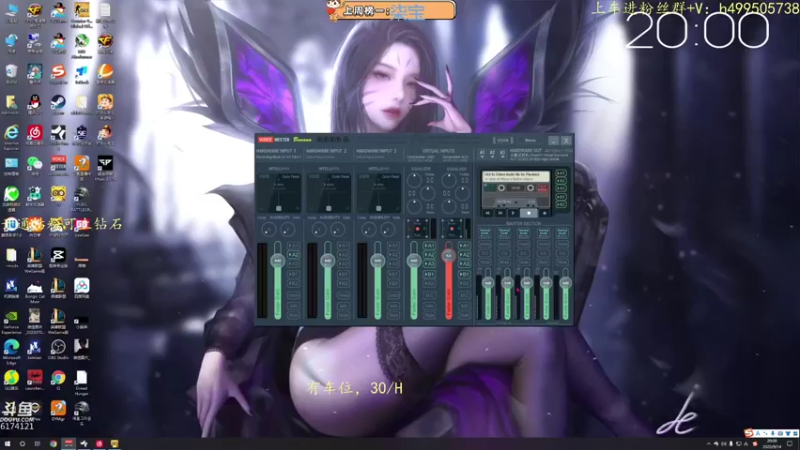This screenshot has width=800, height=450.
Task: Open the OBS Studio desktop icon
Action: pyautogui.click(x=58, y=349)
